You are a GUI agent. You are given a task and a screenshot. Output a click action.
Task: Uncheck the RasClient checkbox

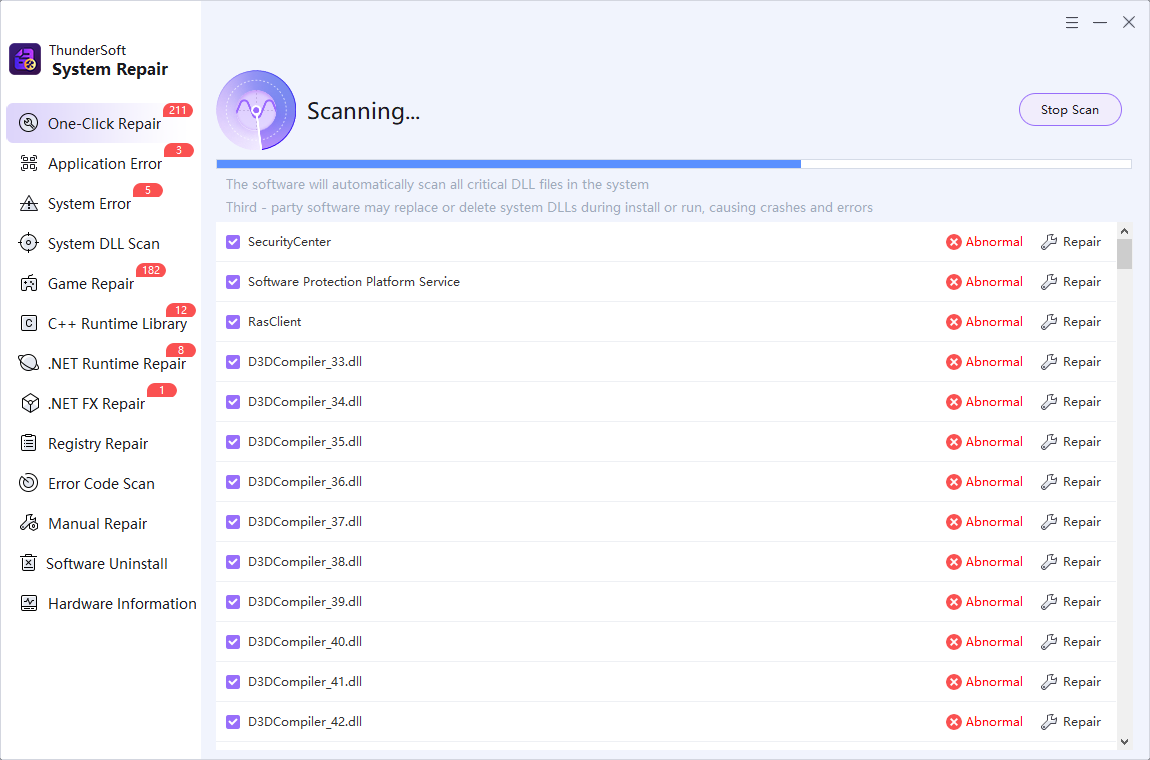pos(233,322)
